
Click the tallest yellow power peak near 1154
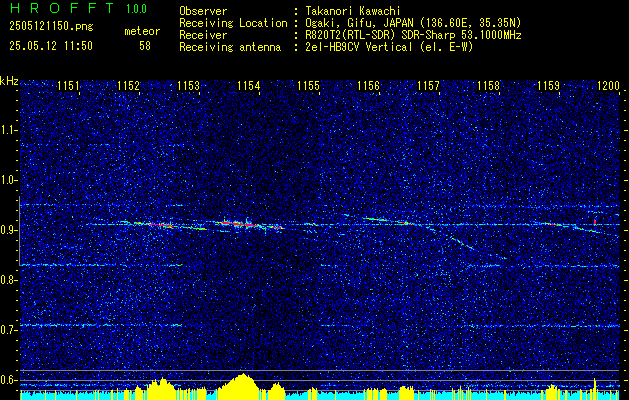pos(242,384)
